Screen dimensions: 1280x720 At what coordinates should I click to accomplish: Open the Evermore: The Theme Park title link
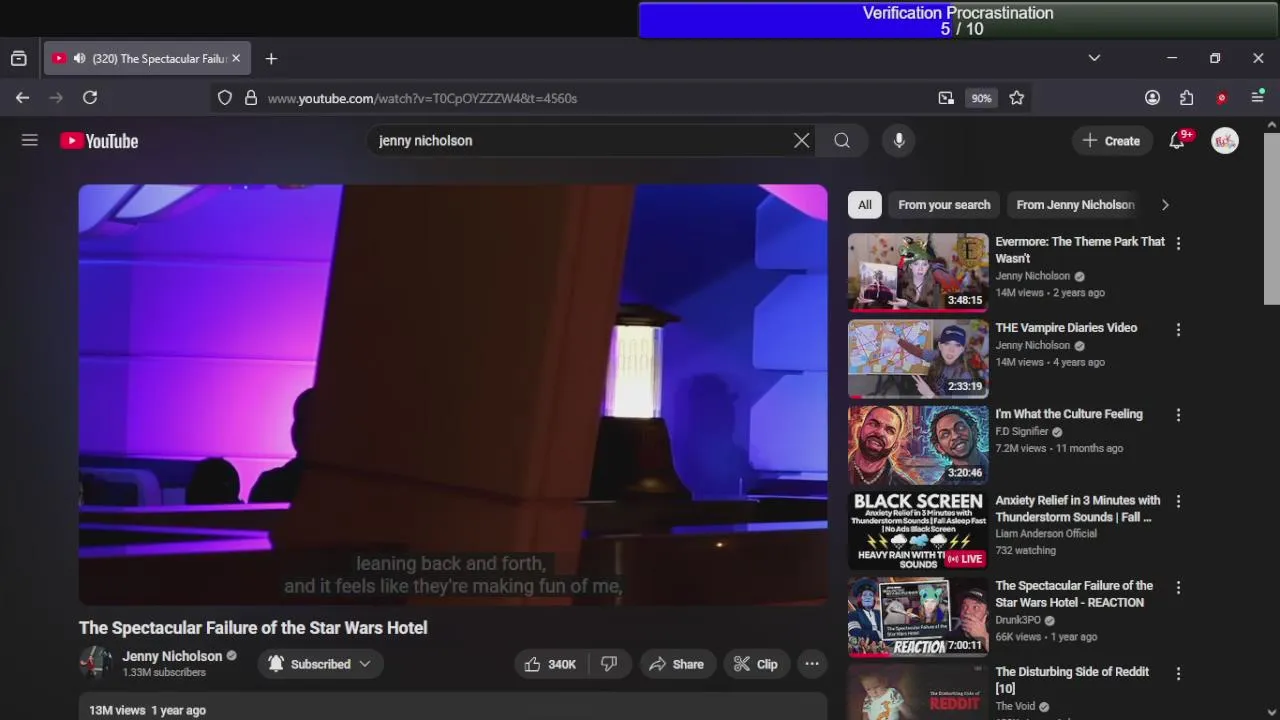[x=1080, y=250]
